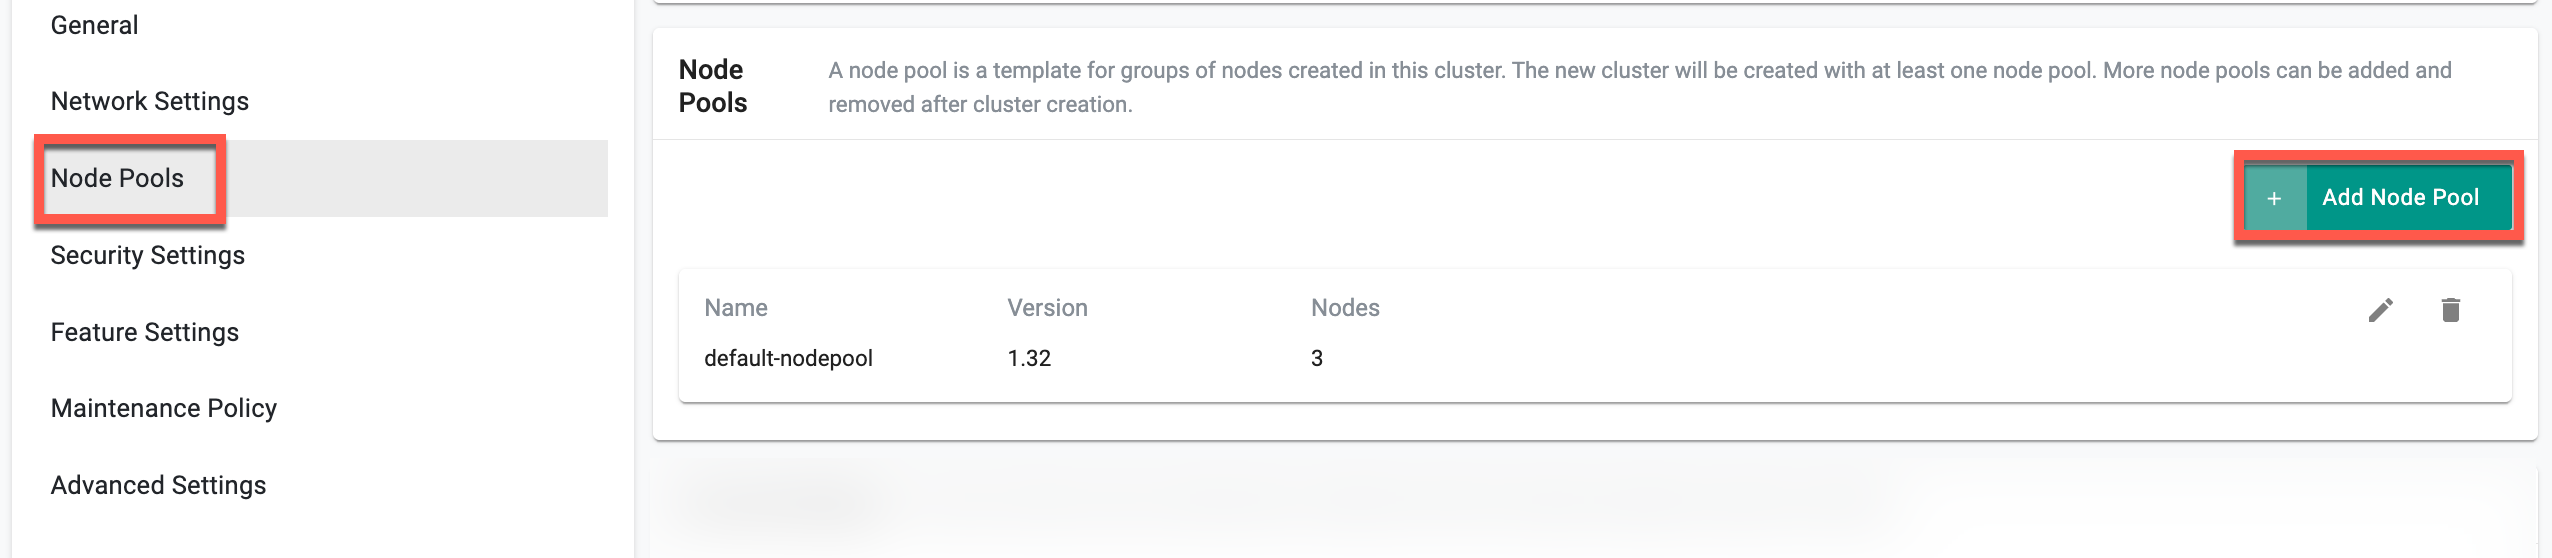Image resolution: width=2552 pixels, height=558 pixels.
Task: Go to Maintenance Policy
Action: click(164, 408)
